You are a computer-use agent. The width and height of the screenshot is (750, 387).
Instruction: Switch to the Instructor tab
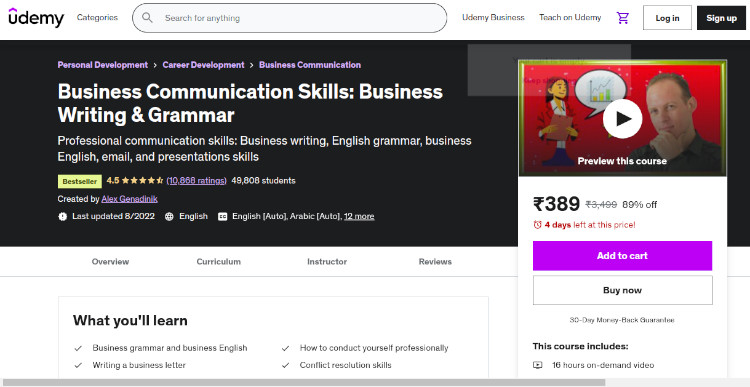327,262
